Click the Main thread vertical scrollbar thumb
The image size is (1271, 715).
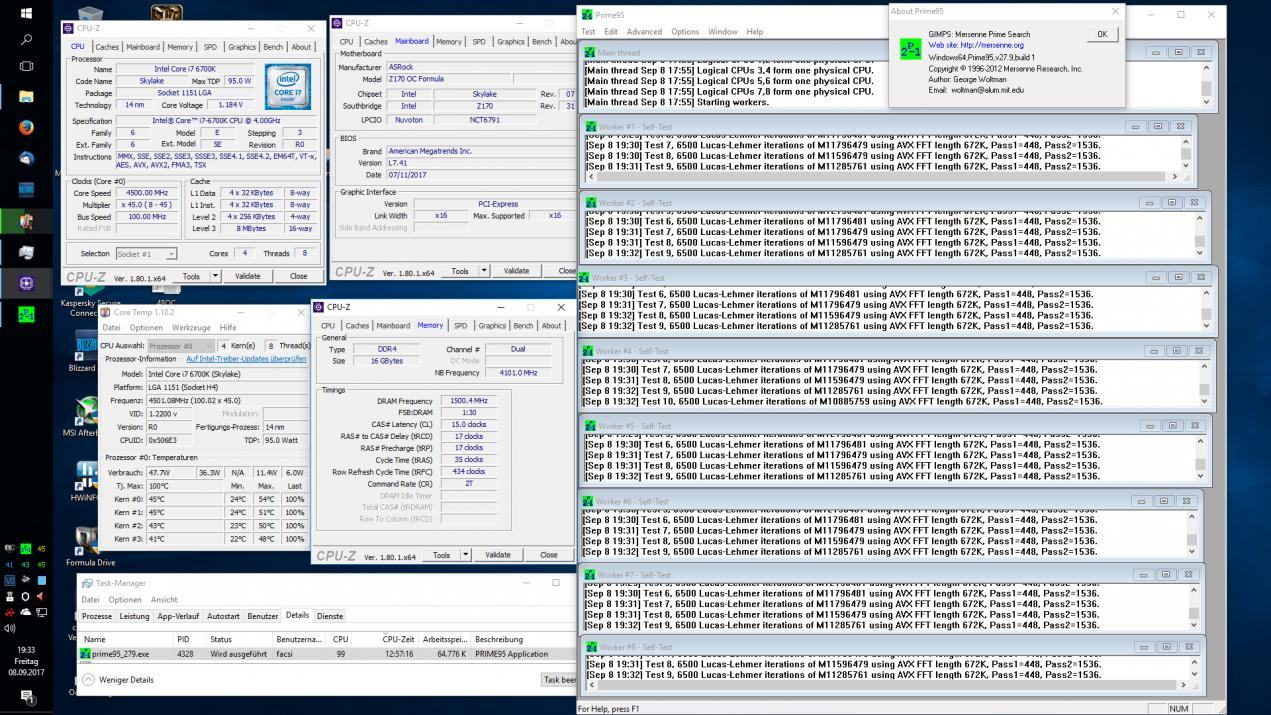[1205, 87]
